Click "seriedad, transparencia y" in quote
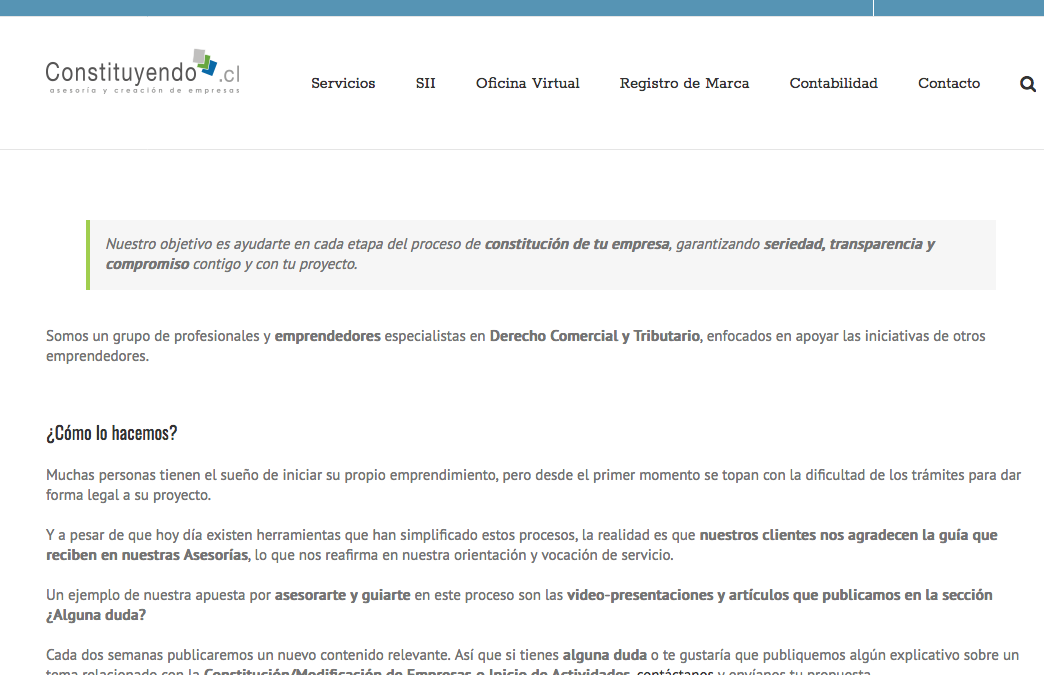This screenshot has width=1044, height=675. (x=850, y=244)
